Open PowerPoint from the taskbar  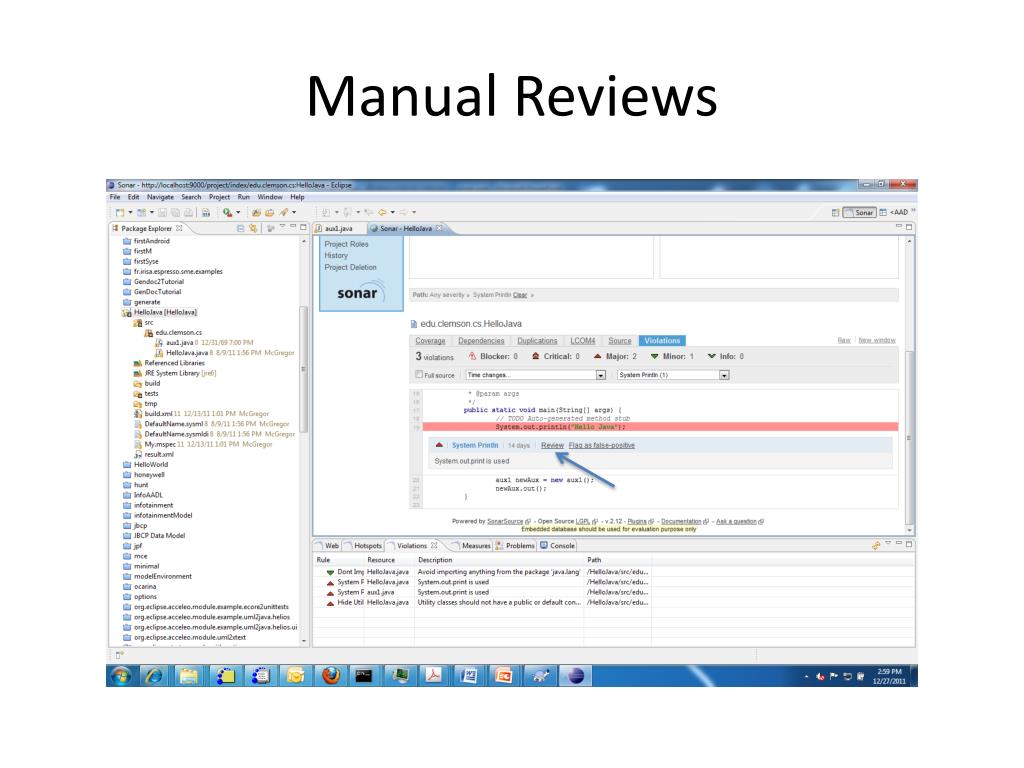[x=504, y=676]
